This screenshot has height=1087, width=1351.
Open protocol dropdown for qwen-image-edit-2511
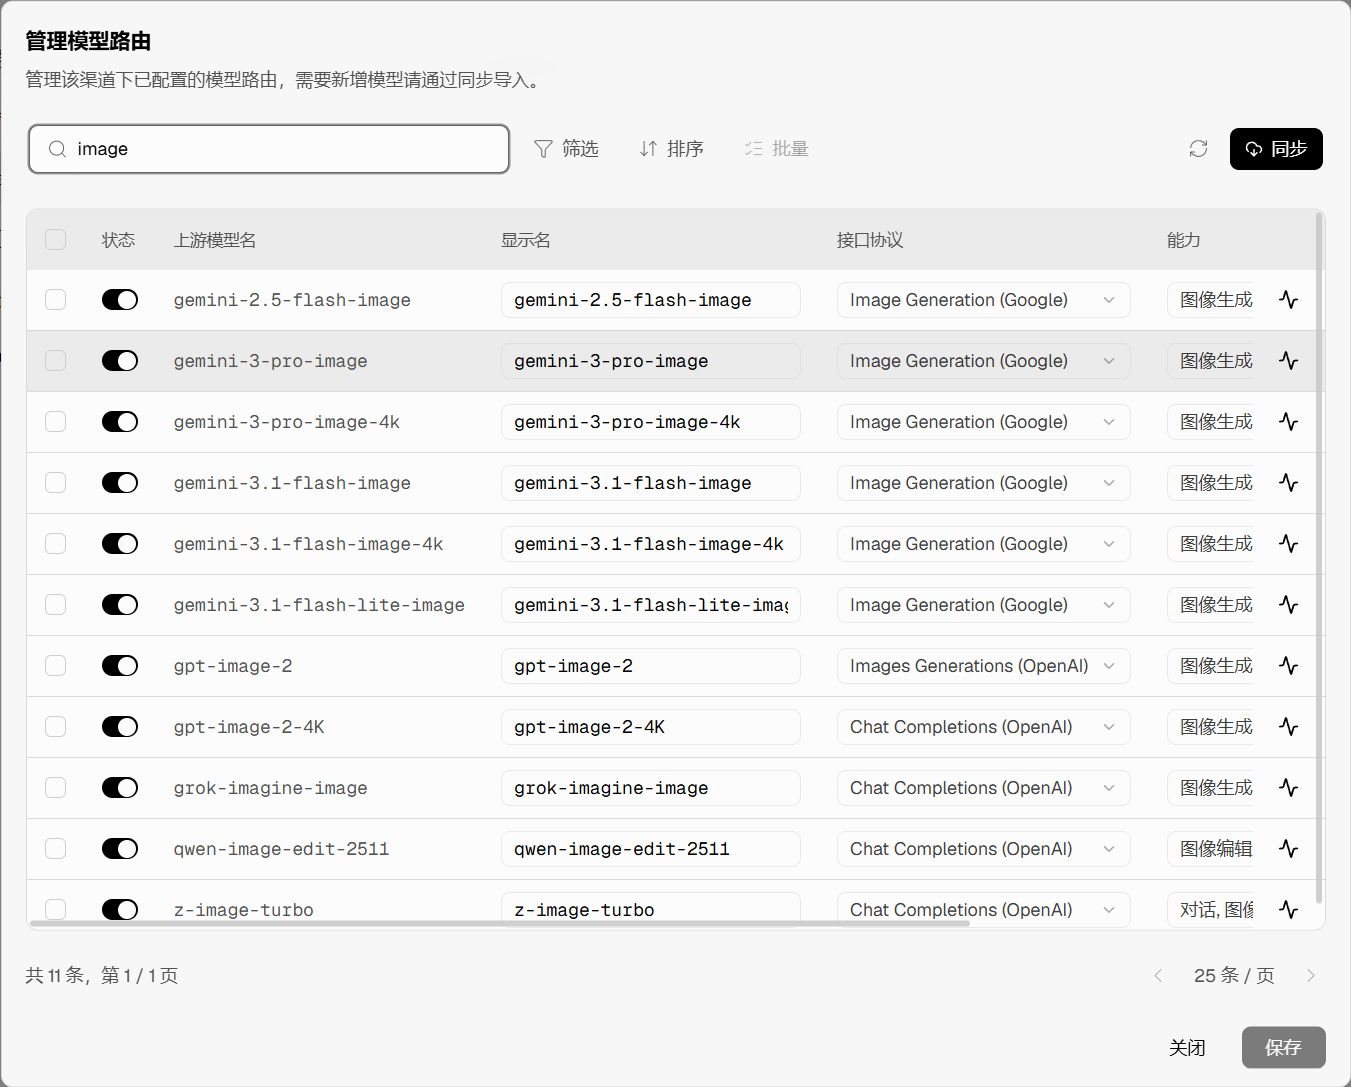984,849
